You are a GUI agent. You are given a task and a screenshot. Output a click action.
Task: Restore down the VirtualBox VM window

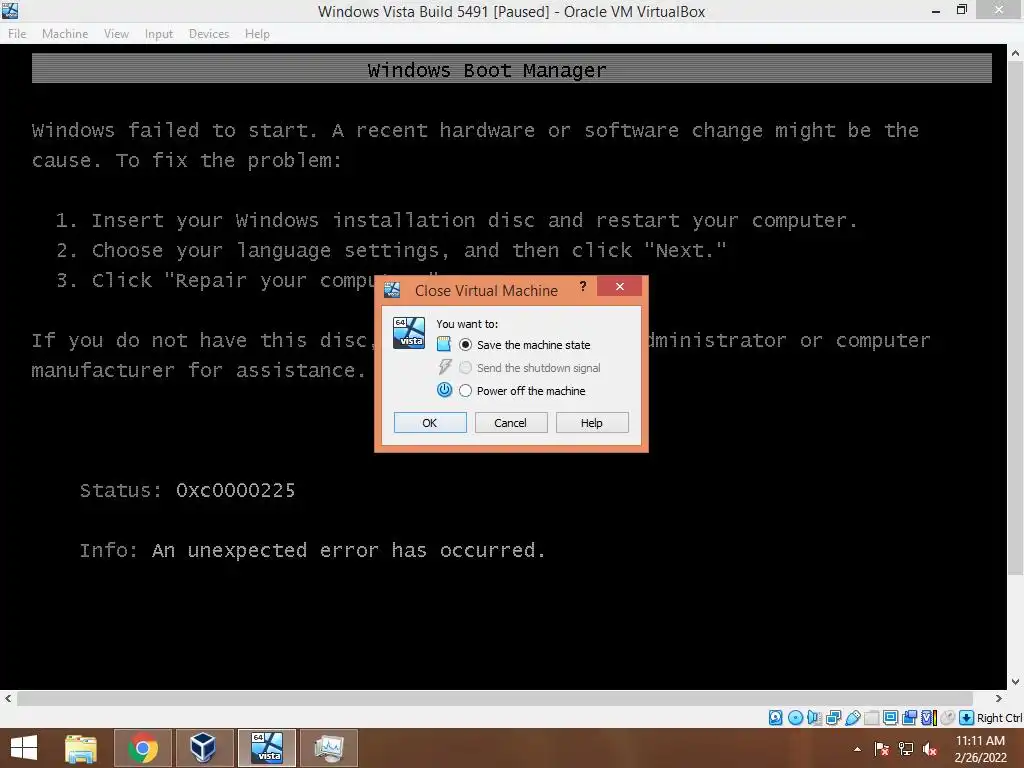(x=962, y=10)
